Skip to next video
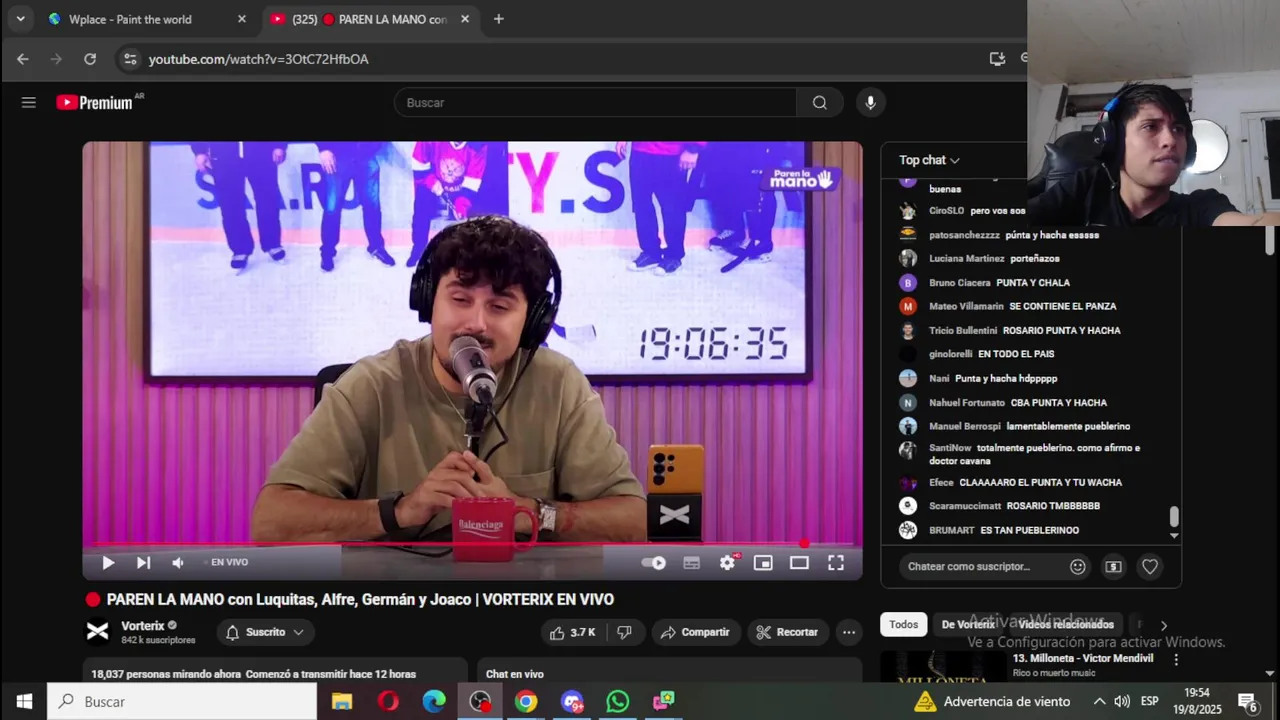1280x720 pixels. (143, 563)
